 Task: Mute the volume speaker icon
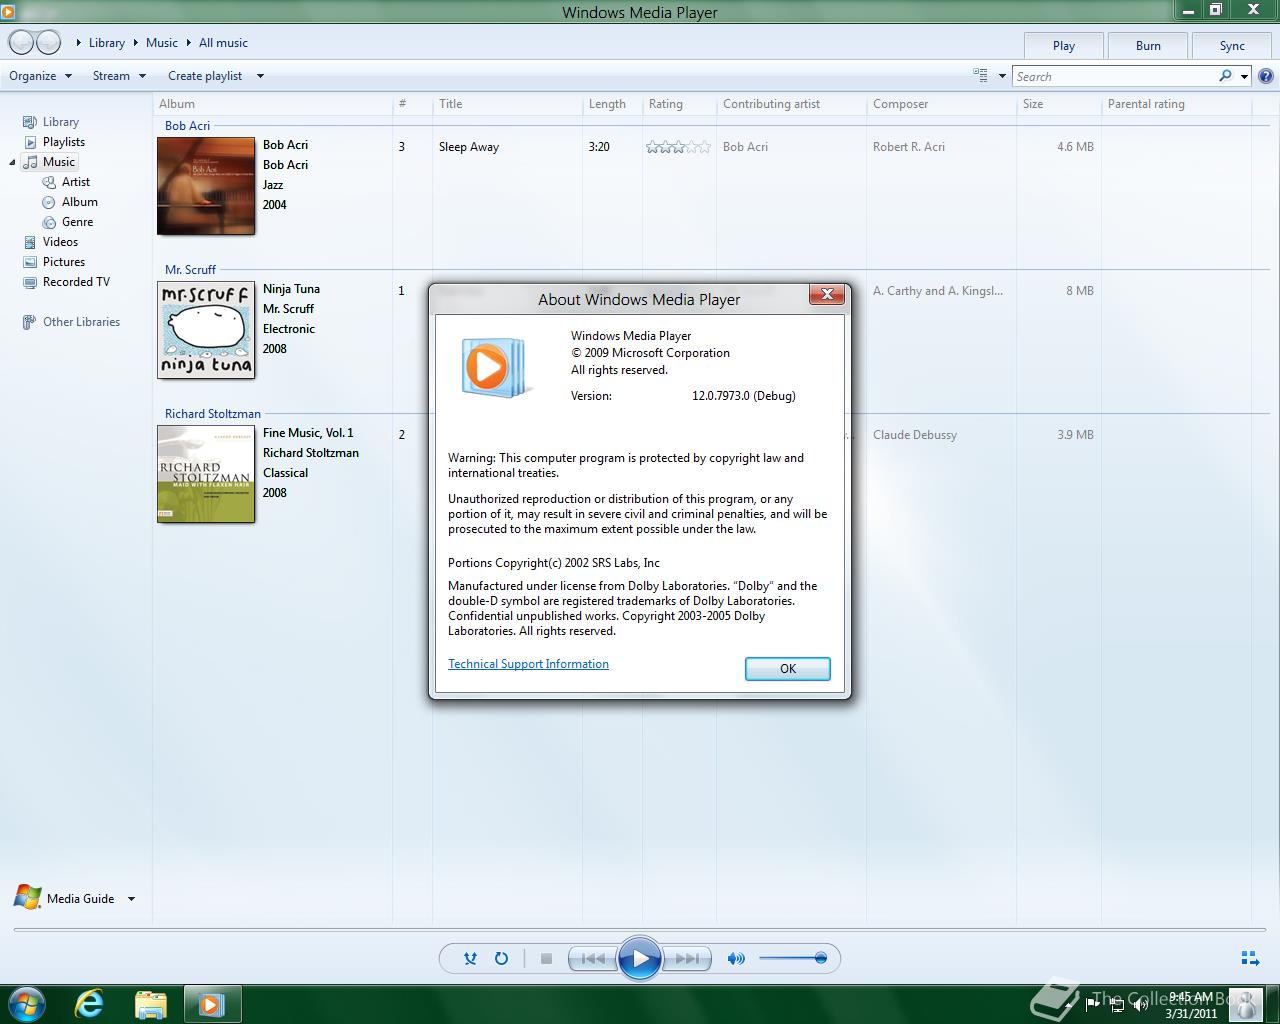click(x=736, y=958)
